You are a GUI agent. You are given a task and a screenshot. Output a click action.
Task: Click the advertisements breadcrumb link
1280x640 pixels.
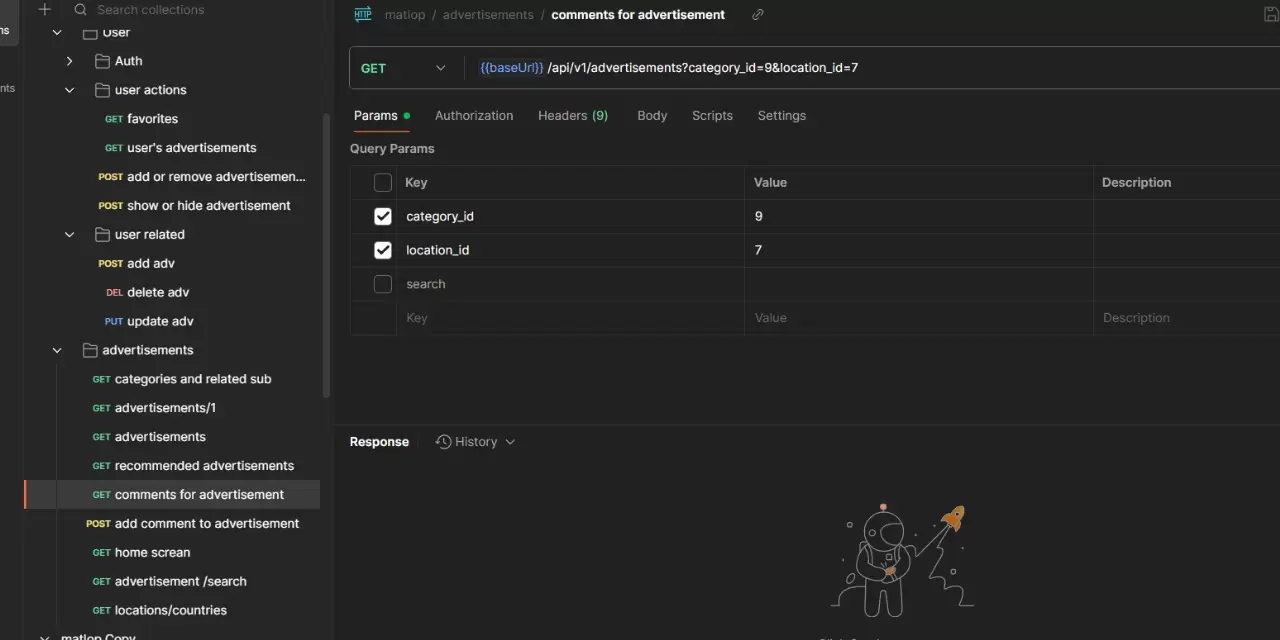tap(488, 15)
